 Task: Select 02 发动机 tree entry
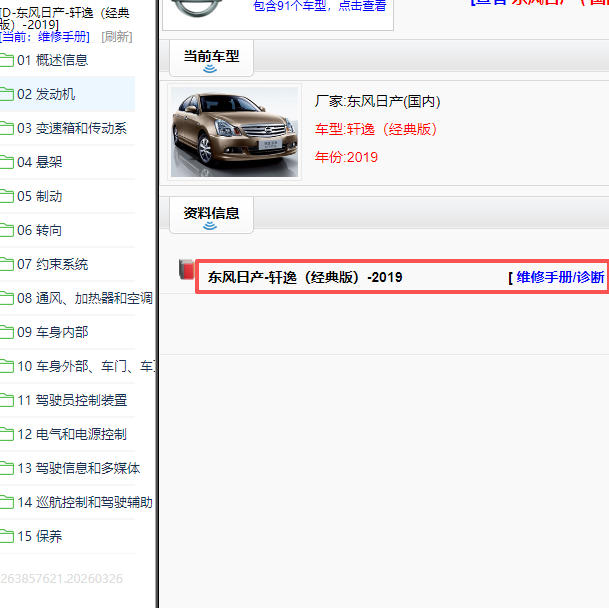46,94
